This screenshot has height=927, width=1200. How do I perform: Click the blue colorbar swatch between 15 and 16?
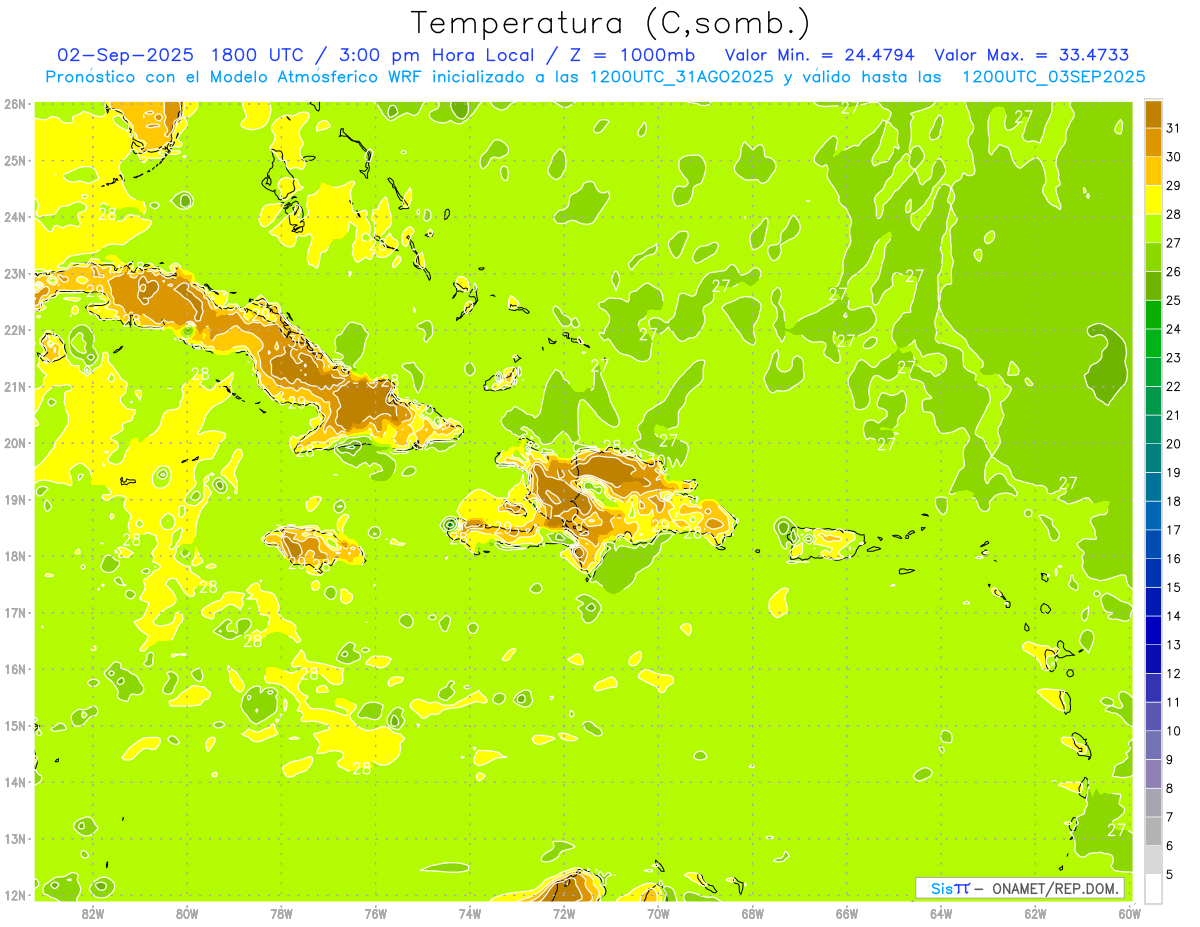point(1153,573)
